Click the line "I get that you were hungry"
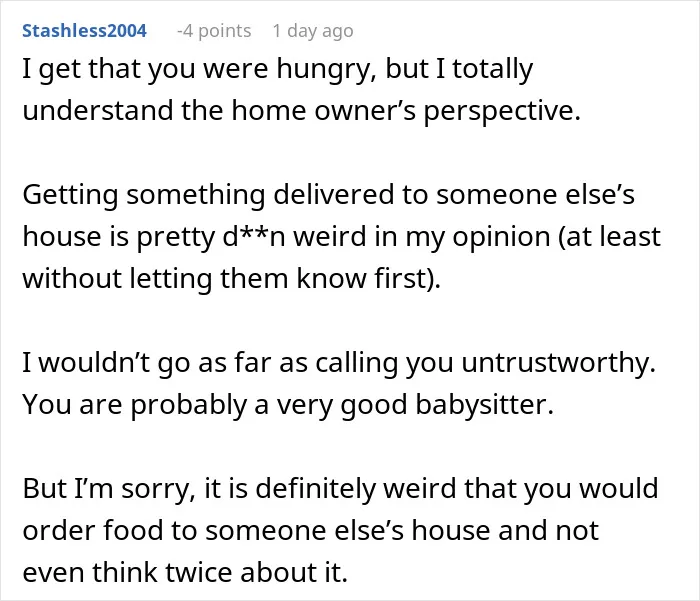The width and height of the screenshot is (700, 601). [278, 69]
